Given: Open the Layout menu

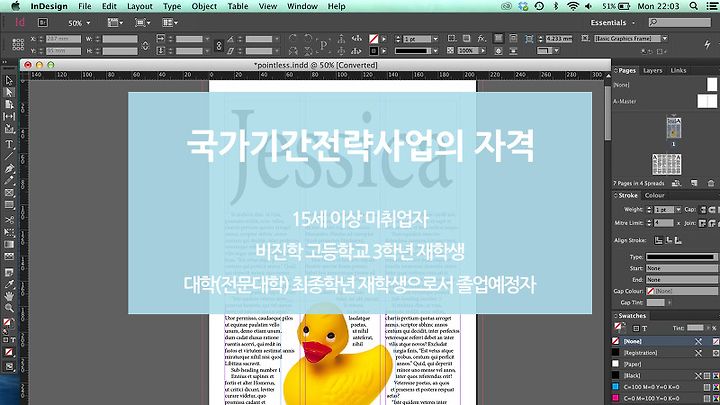Looking at the screenshot, I should point(140,6).
